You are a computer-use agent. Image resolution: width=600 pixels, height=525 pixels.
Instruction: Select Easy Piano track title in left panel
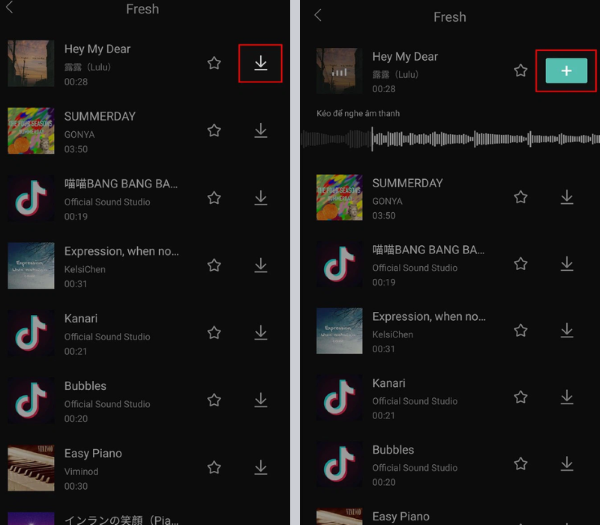tap(93, 453)
